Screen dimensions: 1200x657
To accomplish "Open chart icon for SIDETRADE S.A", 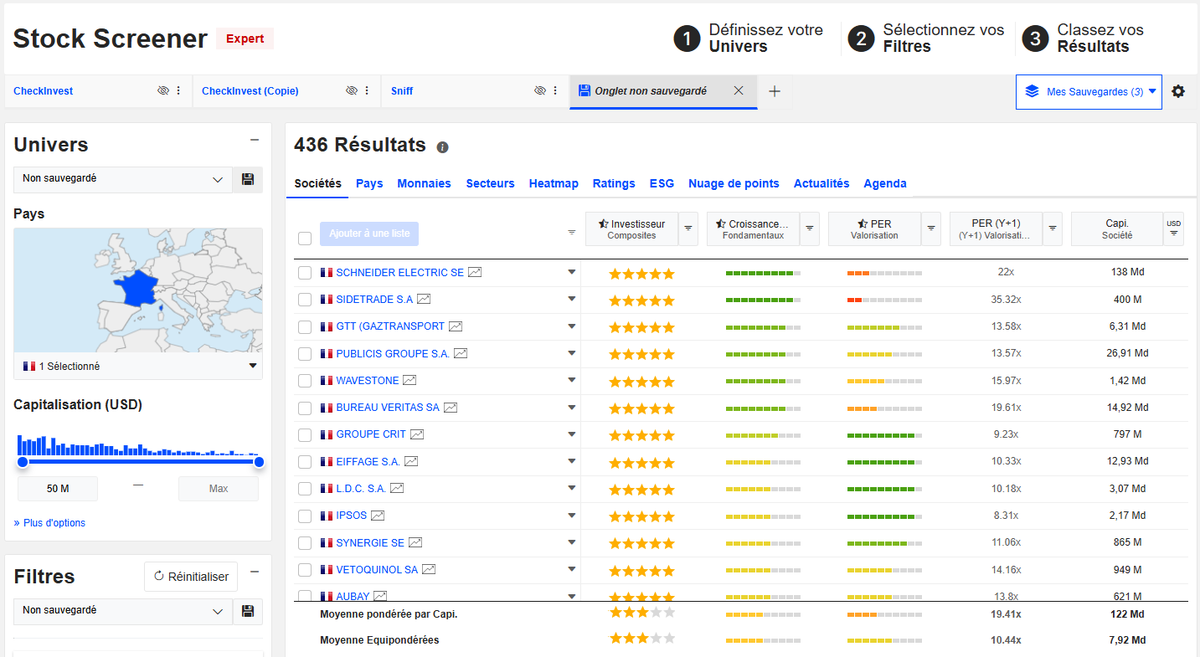I will 424,299.
